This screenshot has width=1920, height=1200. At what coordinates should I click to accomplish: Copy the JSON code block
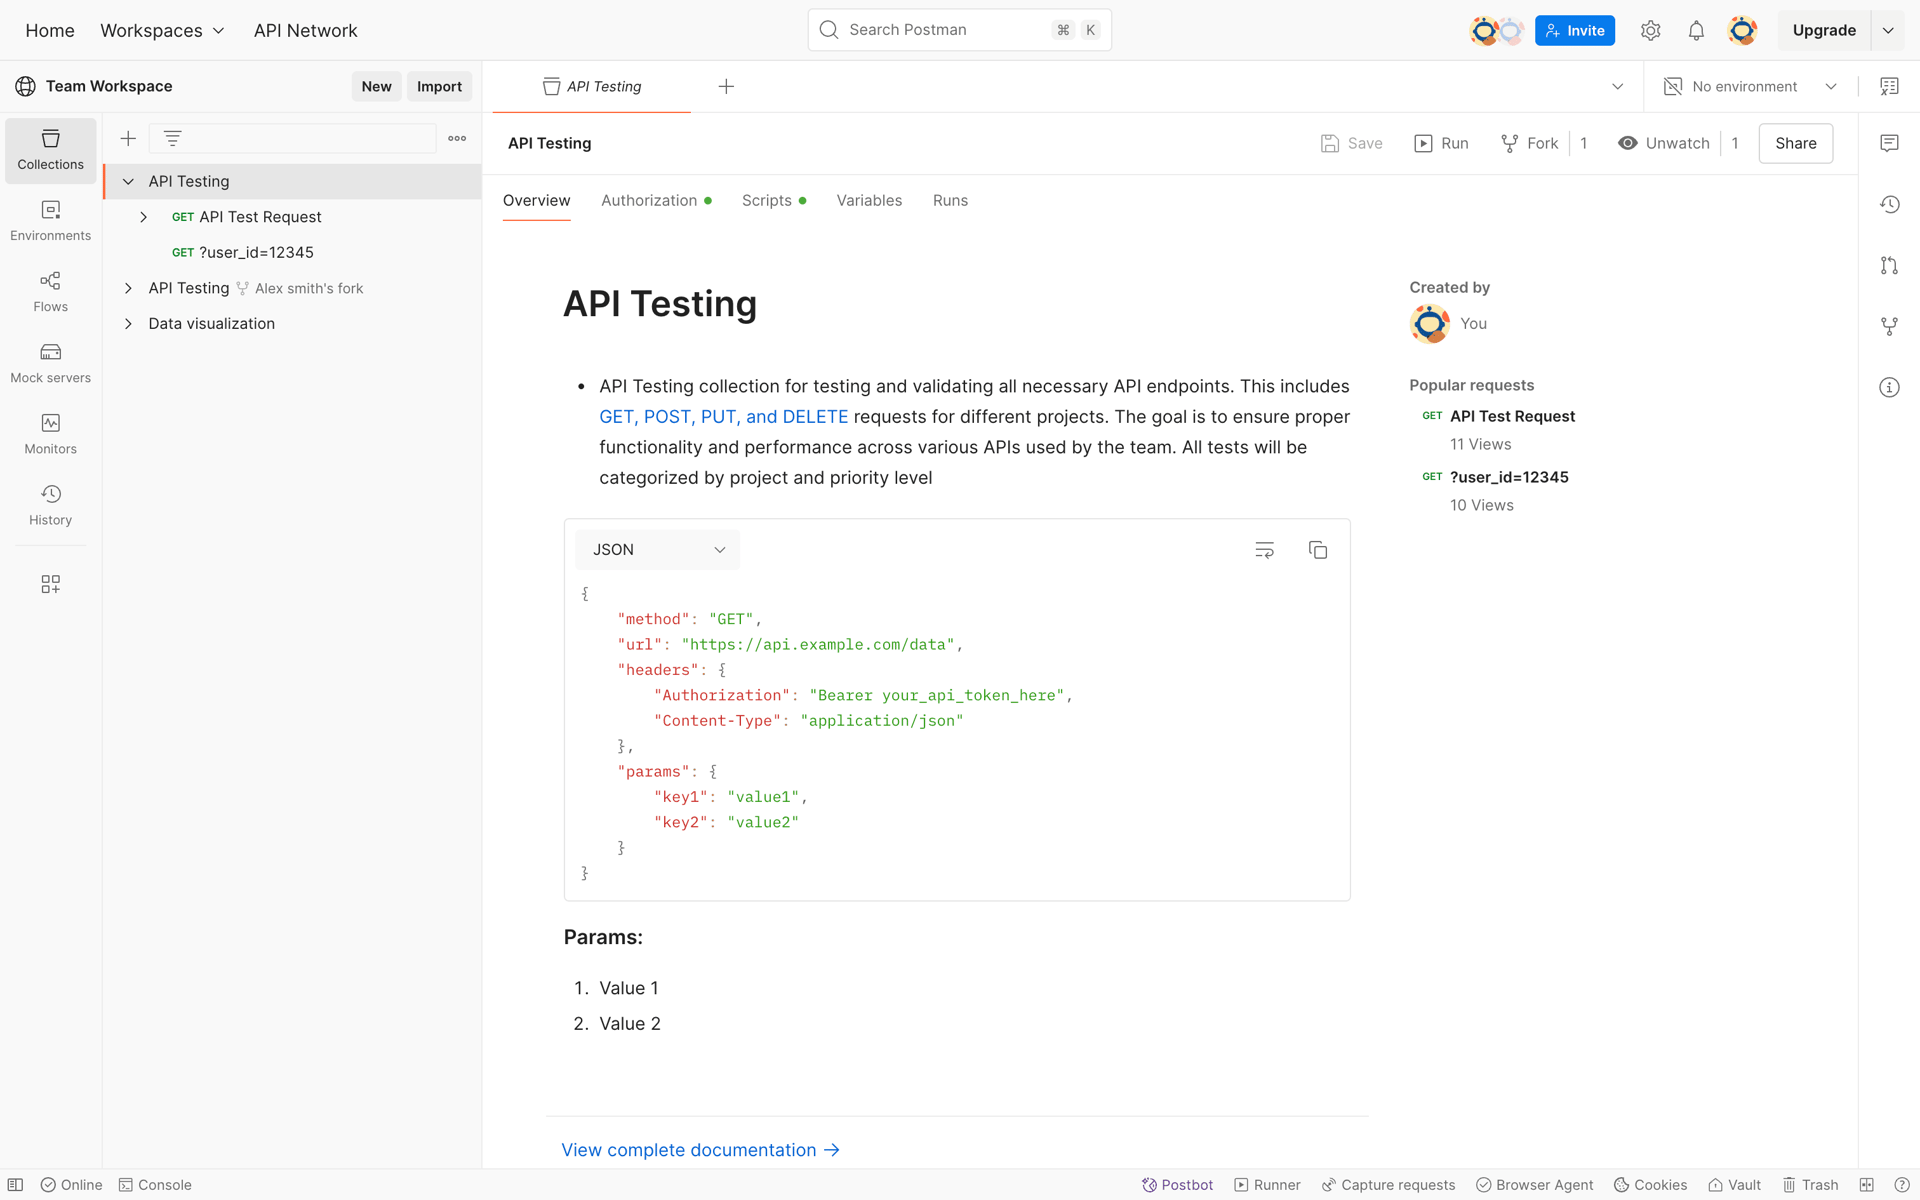[1318, 550]
